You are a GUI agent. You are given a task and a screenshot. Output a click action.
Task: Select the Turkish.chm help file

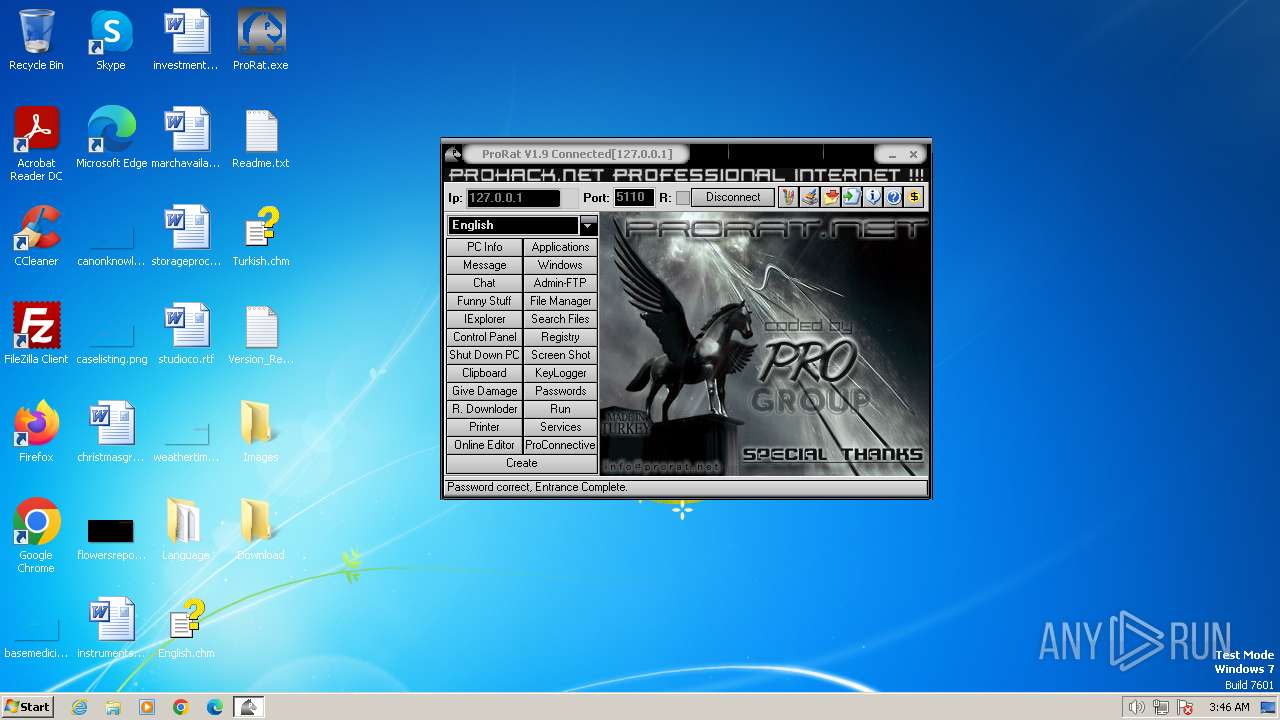[x=261, y=237]
